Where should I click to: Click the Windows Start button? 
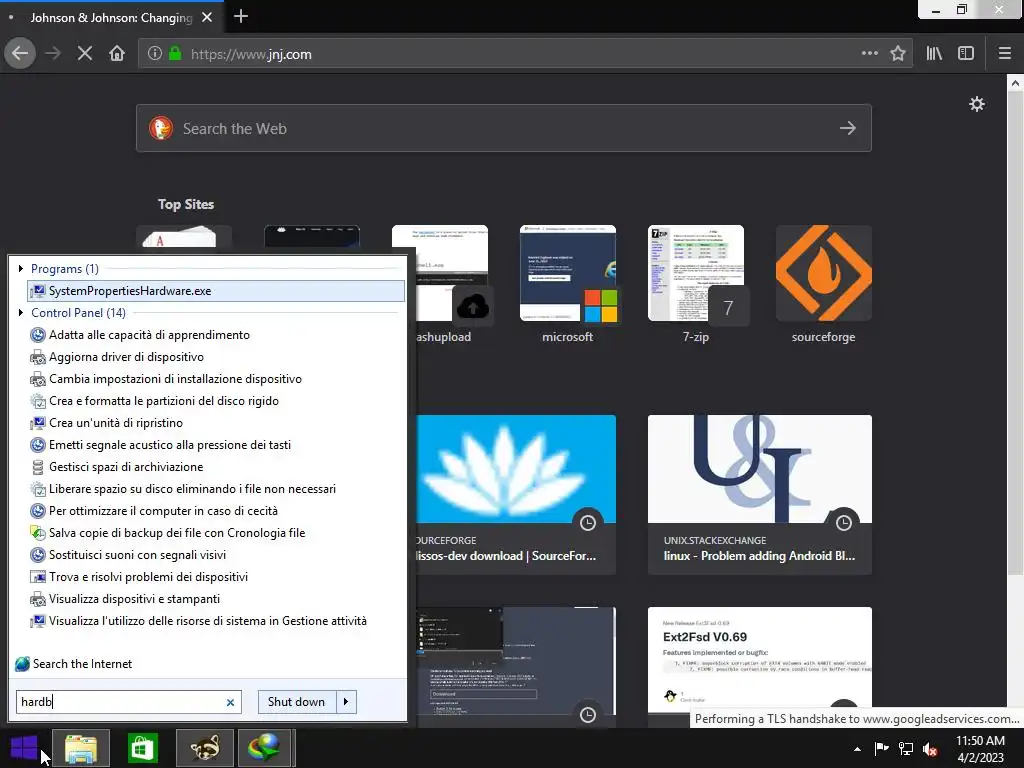click(x=24, y=748)
